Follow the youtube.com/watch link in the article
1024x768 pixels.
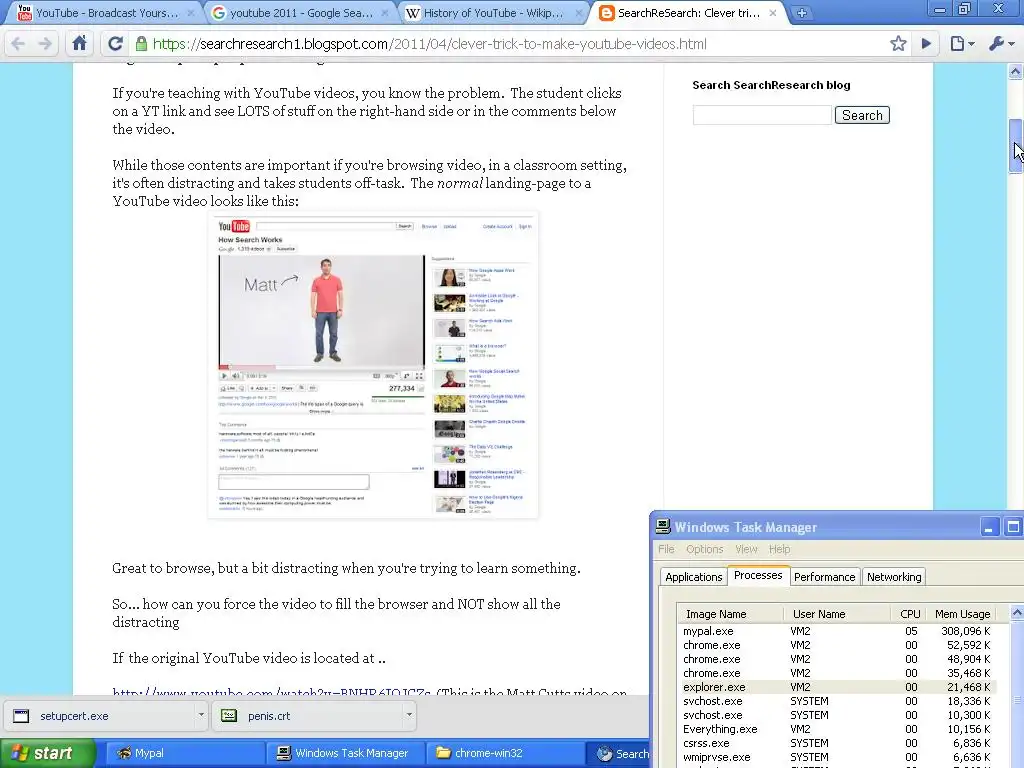[x=271, y=691]
